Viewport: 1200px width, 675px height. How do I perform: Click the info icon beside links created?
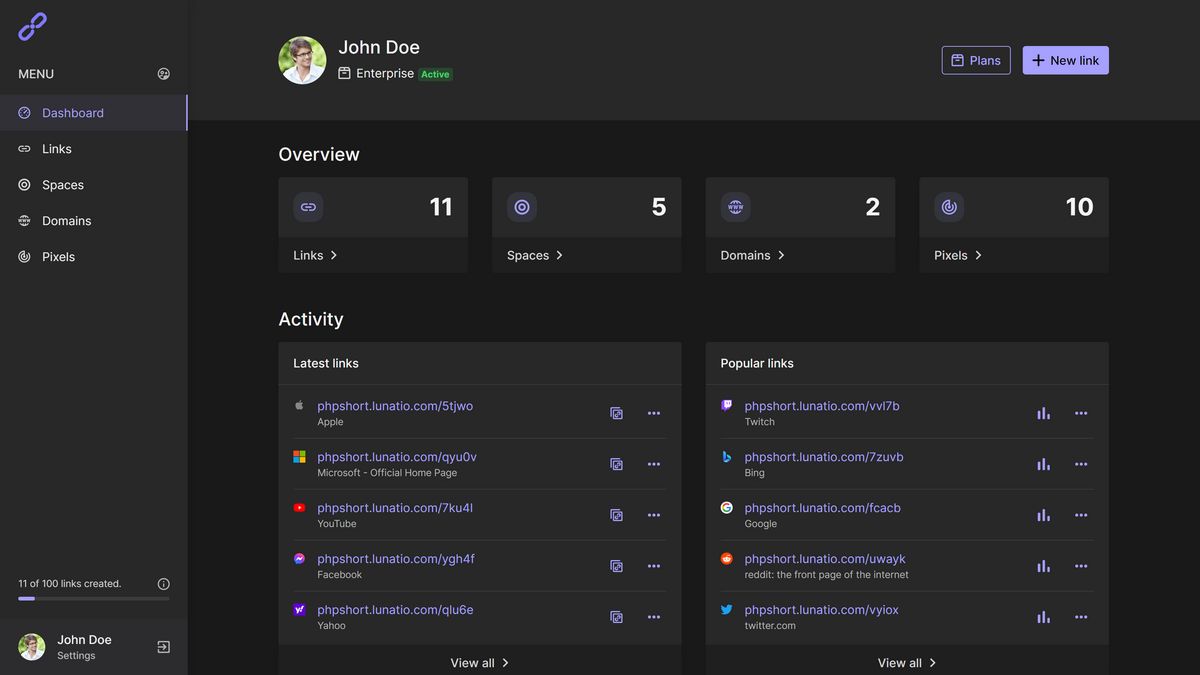[x=164, y=584]
